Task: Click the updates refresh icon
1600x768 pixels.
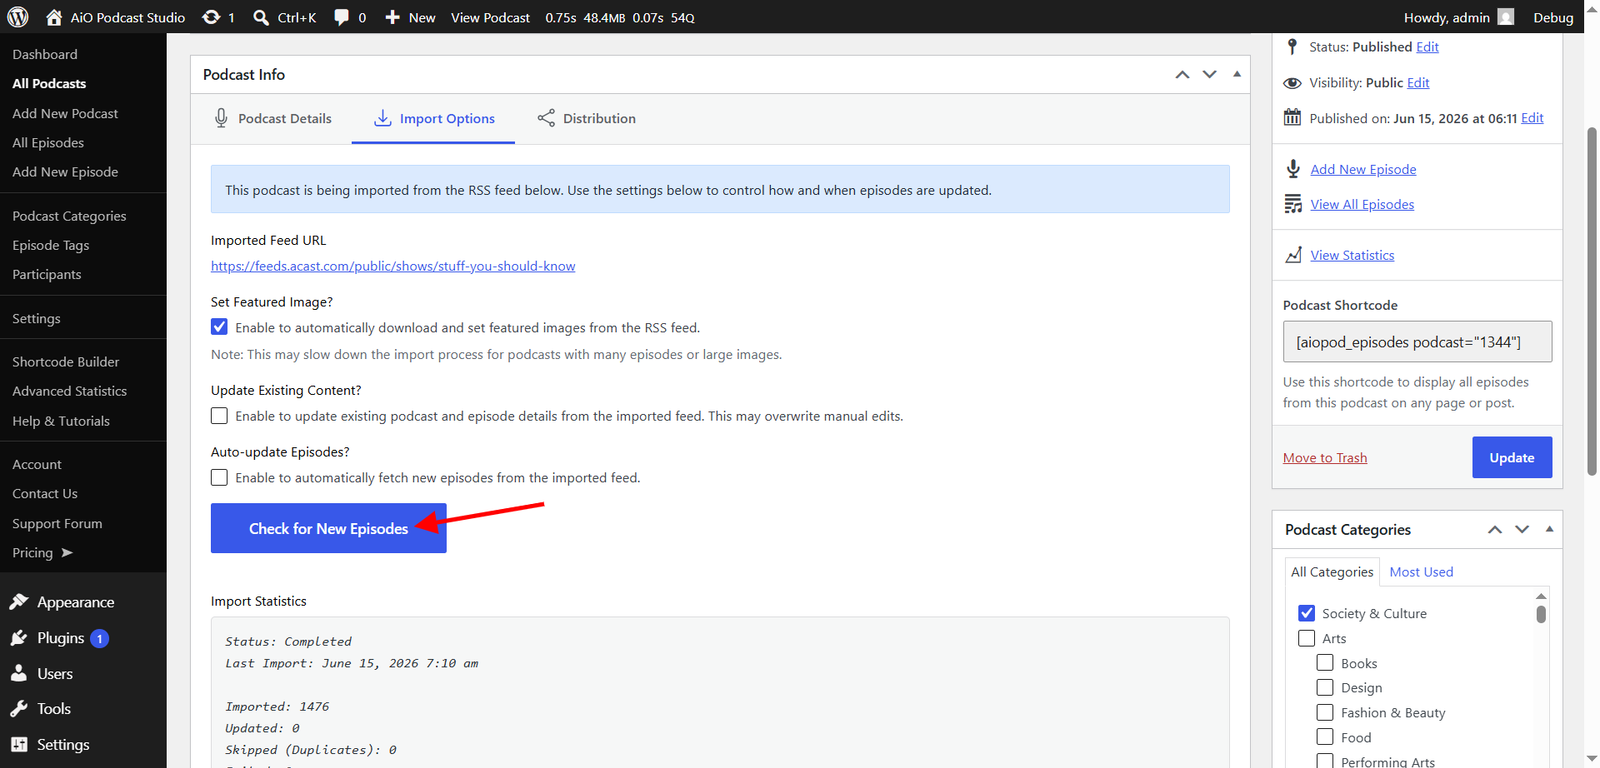Action: coord(211,17)
